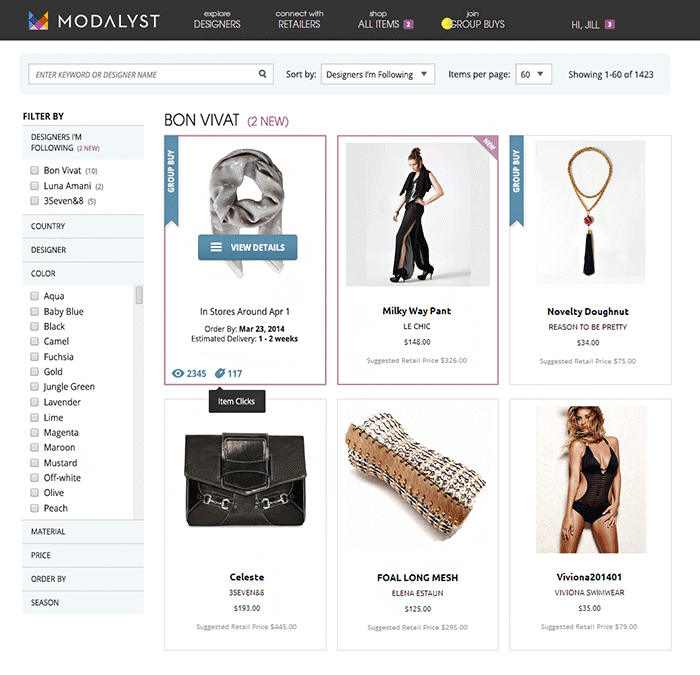
Task: Expand the Designer filter section
Action: (x=83, y=250)
